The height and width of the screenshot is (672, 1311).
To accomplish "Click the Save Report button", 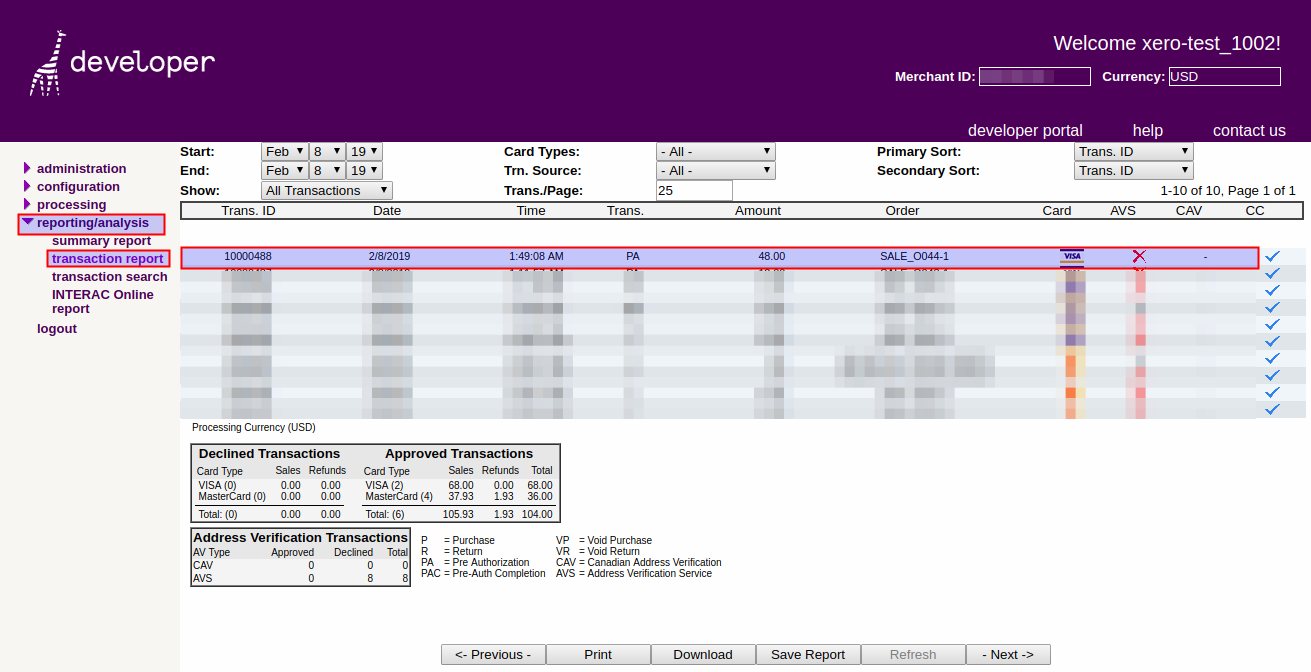I will coord(808,655).
